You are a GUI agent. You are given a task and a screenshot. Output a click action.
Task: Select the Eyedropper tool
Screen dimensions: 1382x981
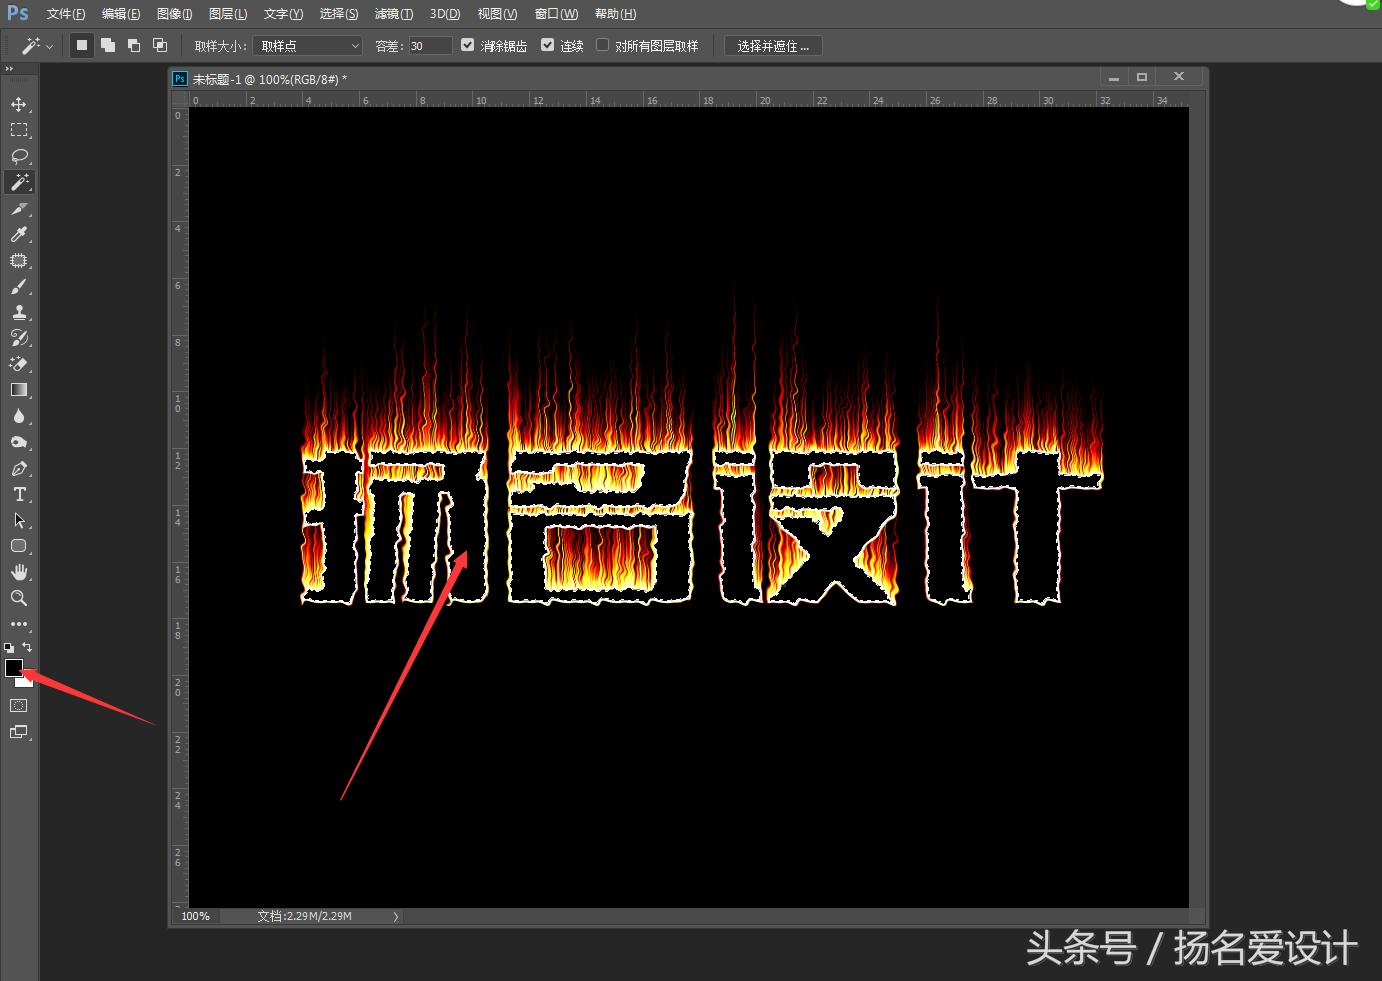tap(19, 234)
